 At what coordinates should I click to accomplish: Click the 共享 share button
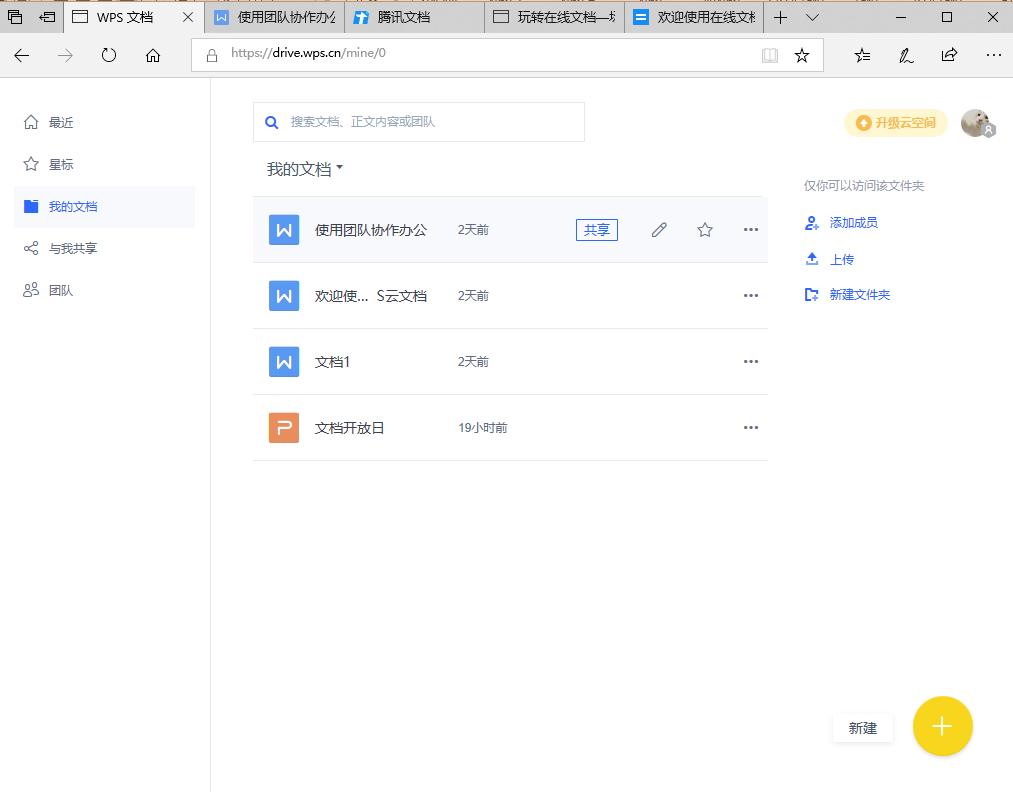pos(596,230)
